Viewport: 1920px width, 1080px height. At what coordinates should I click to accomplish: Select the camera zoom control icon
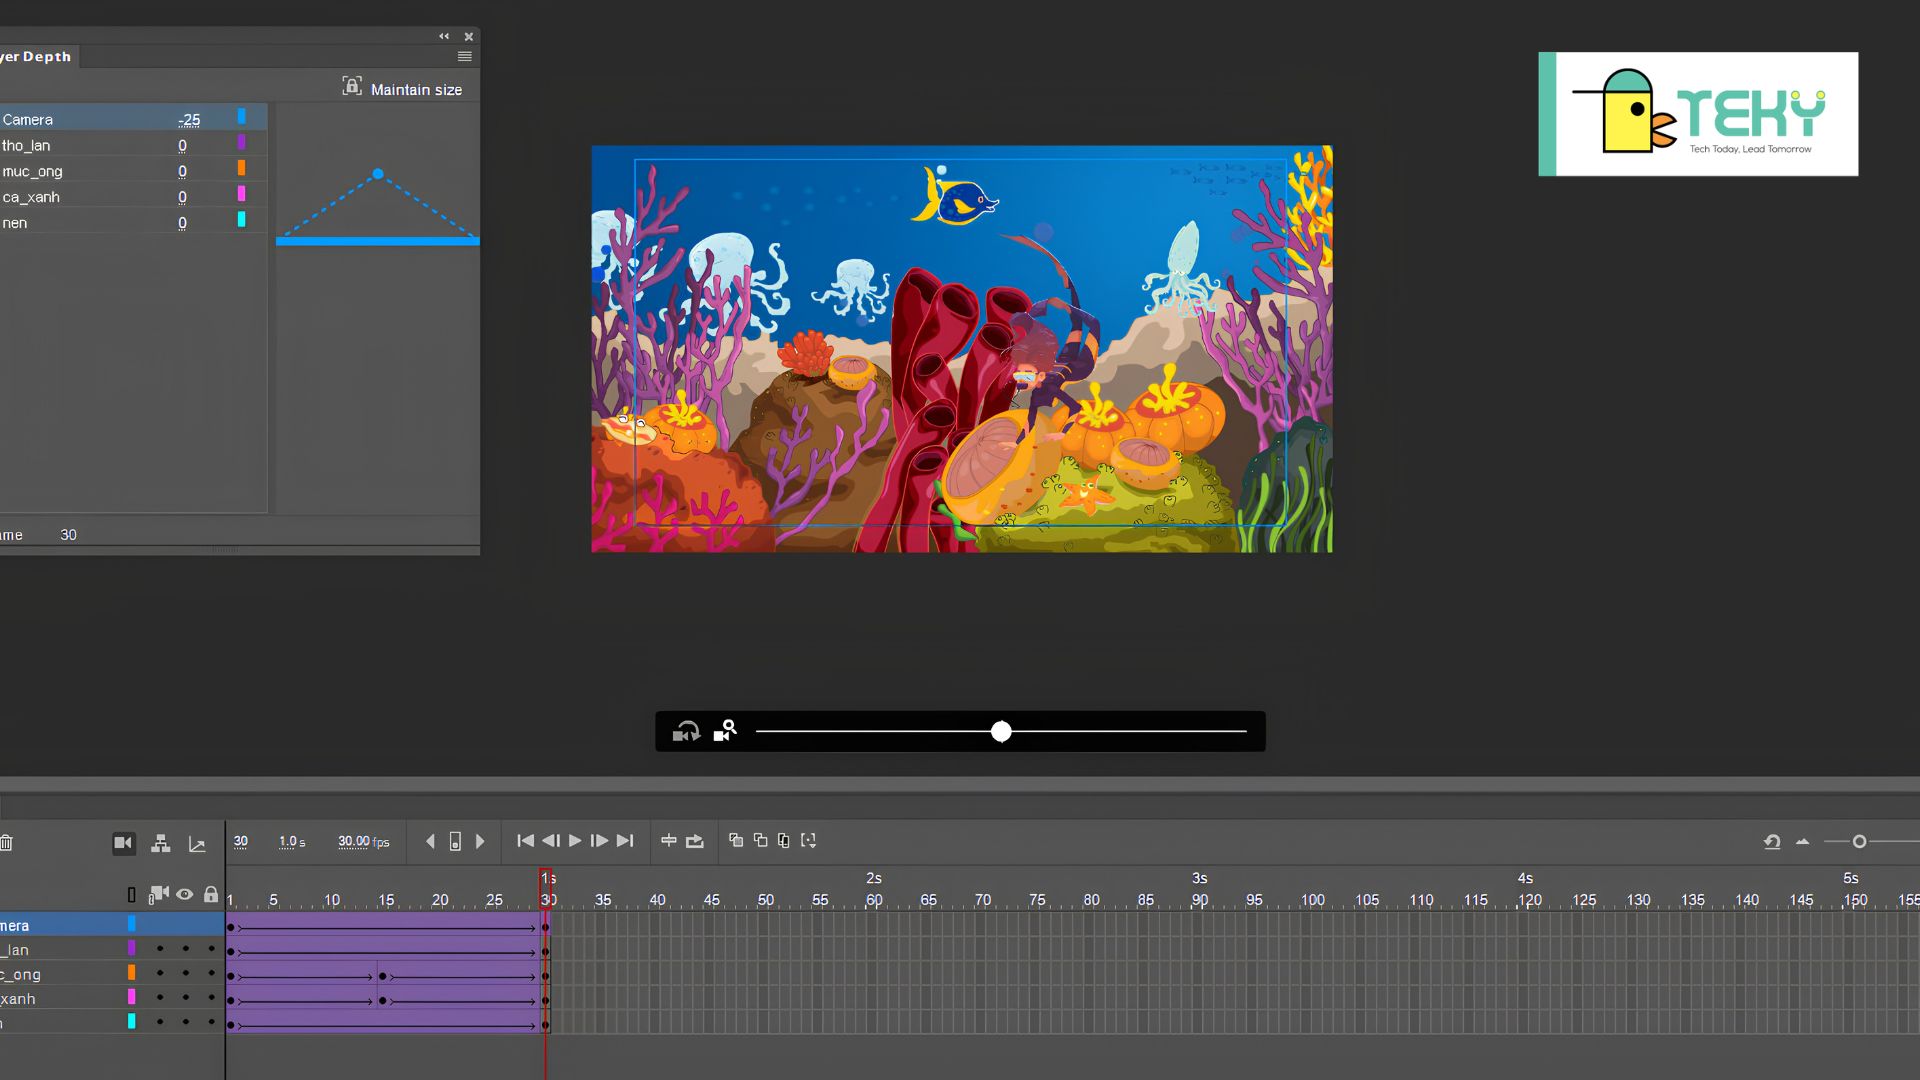(725, 732)
